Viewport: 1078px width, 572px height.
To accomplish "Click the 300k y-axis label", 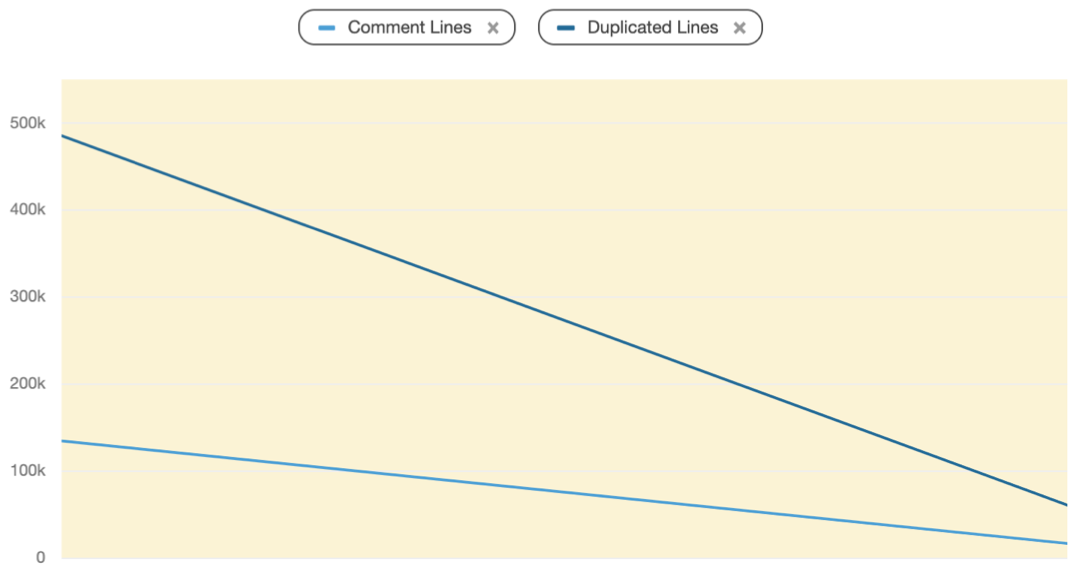I will coord(27,297).
